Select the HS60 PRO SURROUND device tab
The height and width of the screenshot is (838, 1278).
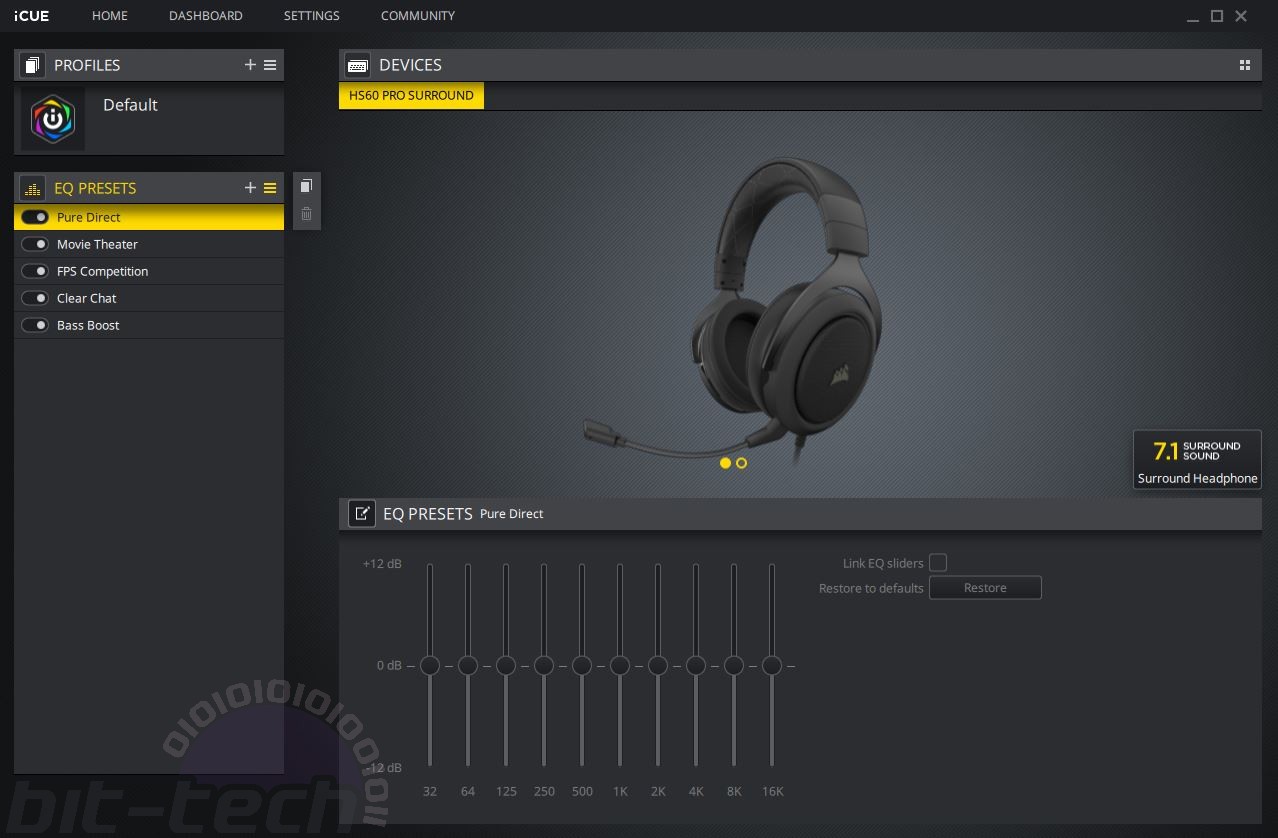click(x=411, y=96)
